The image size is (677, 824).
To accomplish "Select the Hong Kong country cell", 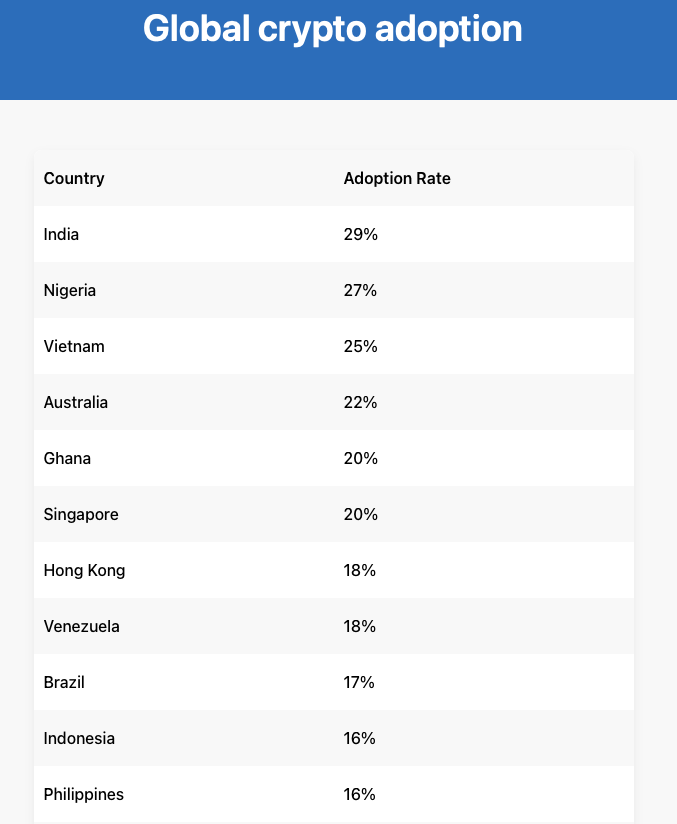I will [84, 571].
